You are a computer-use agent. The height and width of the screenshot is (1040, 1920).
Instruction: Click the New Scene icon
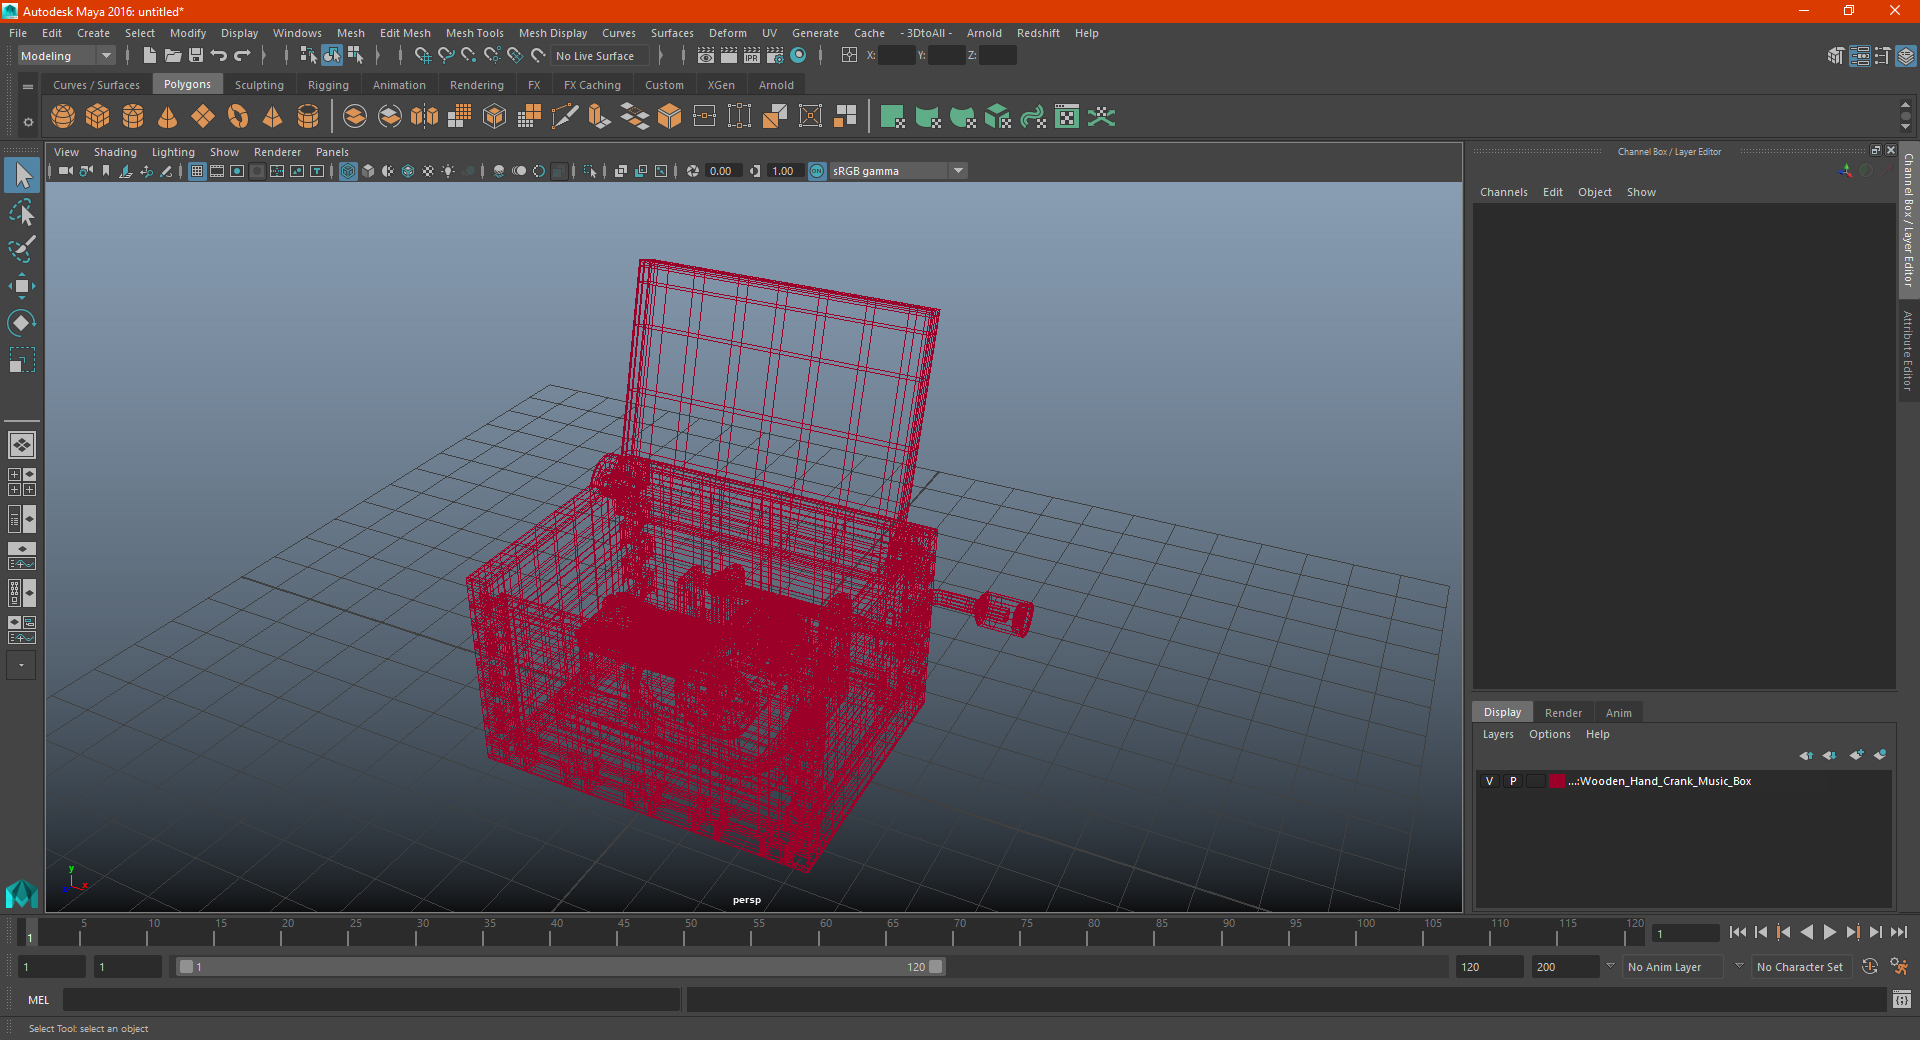click(149, 56)
